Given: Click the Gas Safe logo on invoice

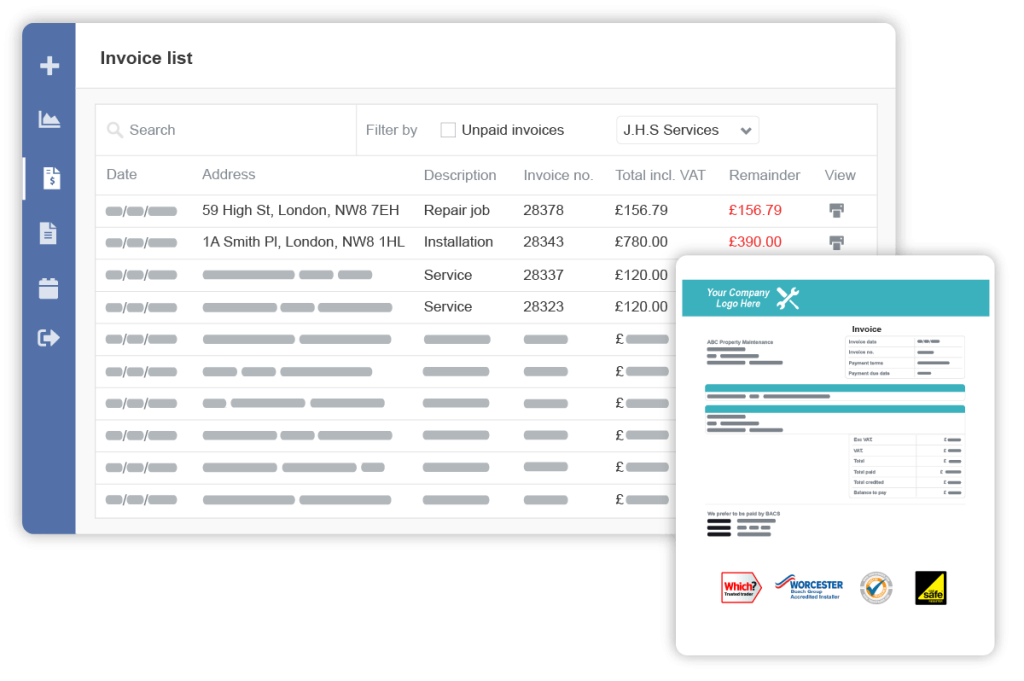Looking at the screenshot, I should [x=930, y=588].
